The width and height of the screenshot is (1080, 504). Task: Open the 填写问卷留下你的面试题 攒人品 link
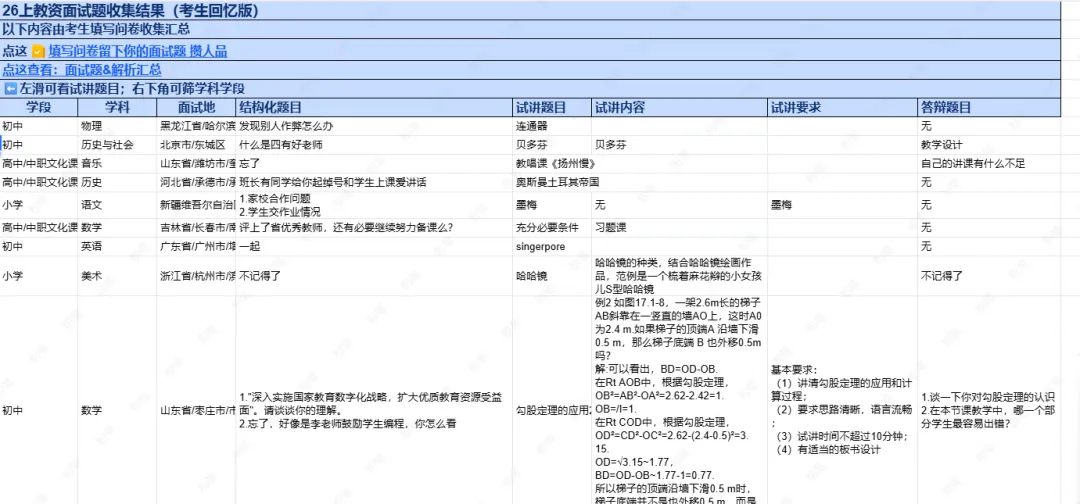[x=138, y=51]
